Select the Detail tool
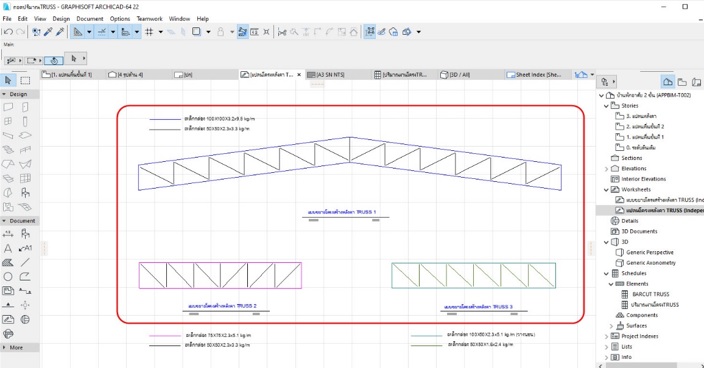Viewport: 704px width, 368px height. click(x=25, y=320)
